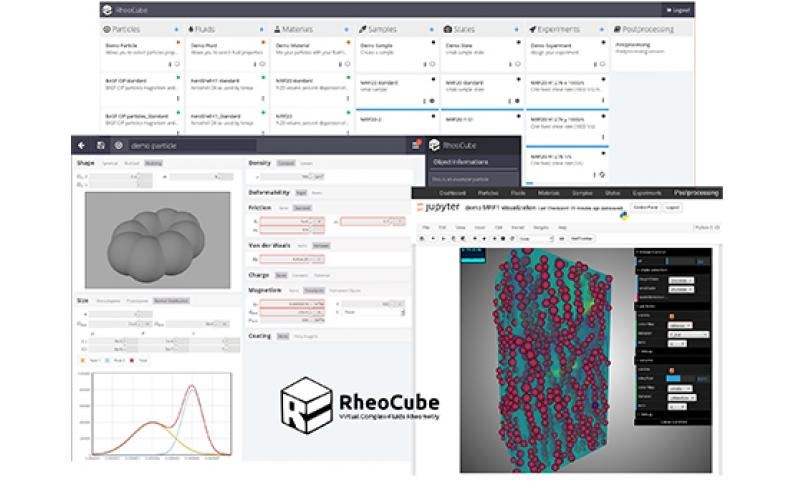The width and height of the screenshot is (800, 500).
Task: Toggle the Peak 1 legend swatch
Action: point(83,360)
